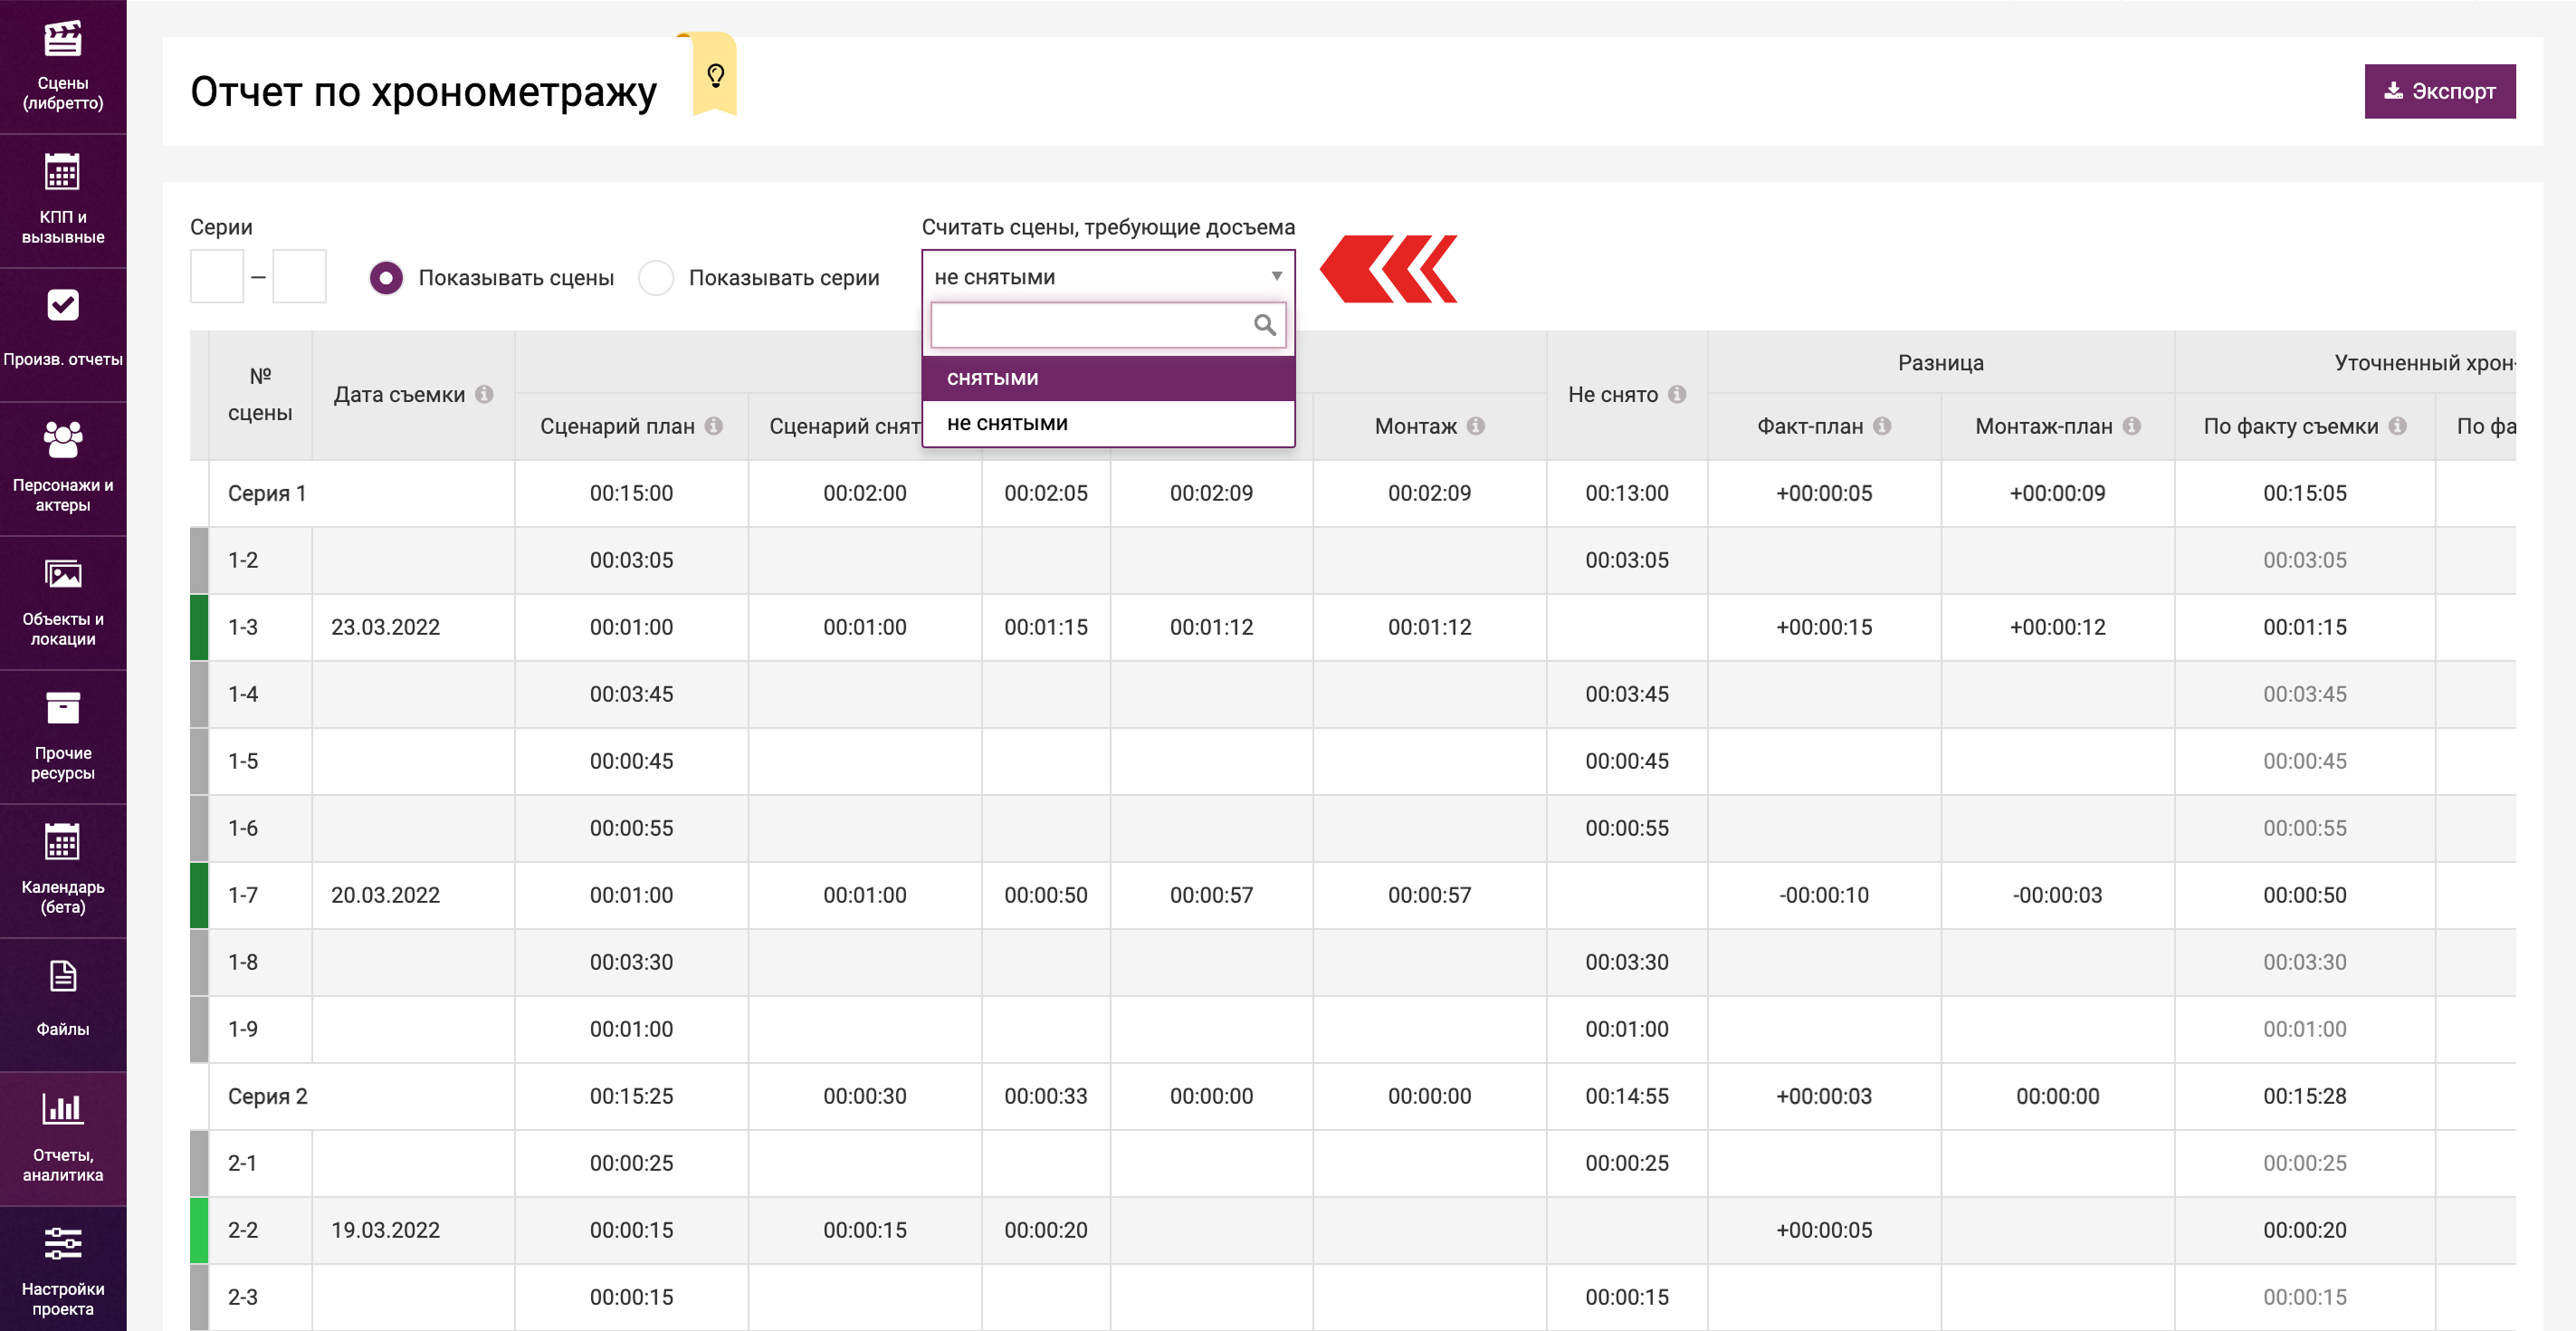Collapse the досъем dropdown via arrow
This screenshot has width=2576, height=1331.
click(x=1276, y=276)
